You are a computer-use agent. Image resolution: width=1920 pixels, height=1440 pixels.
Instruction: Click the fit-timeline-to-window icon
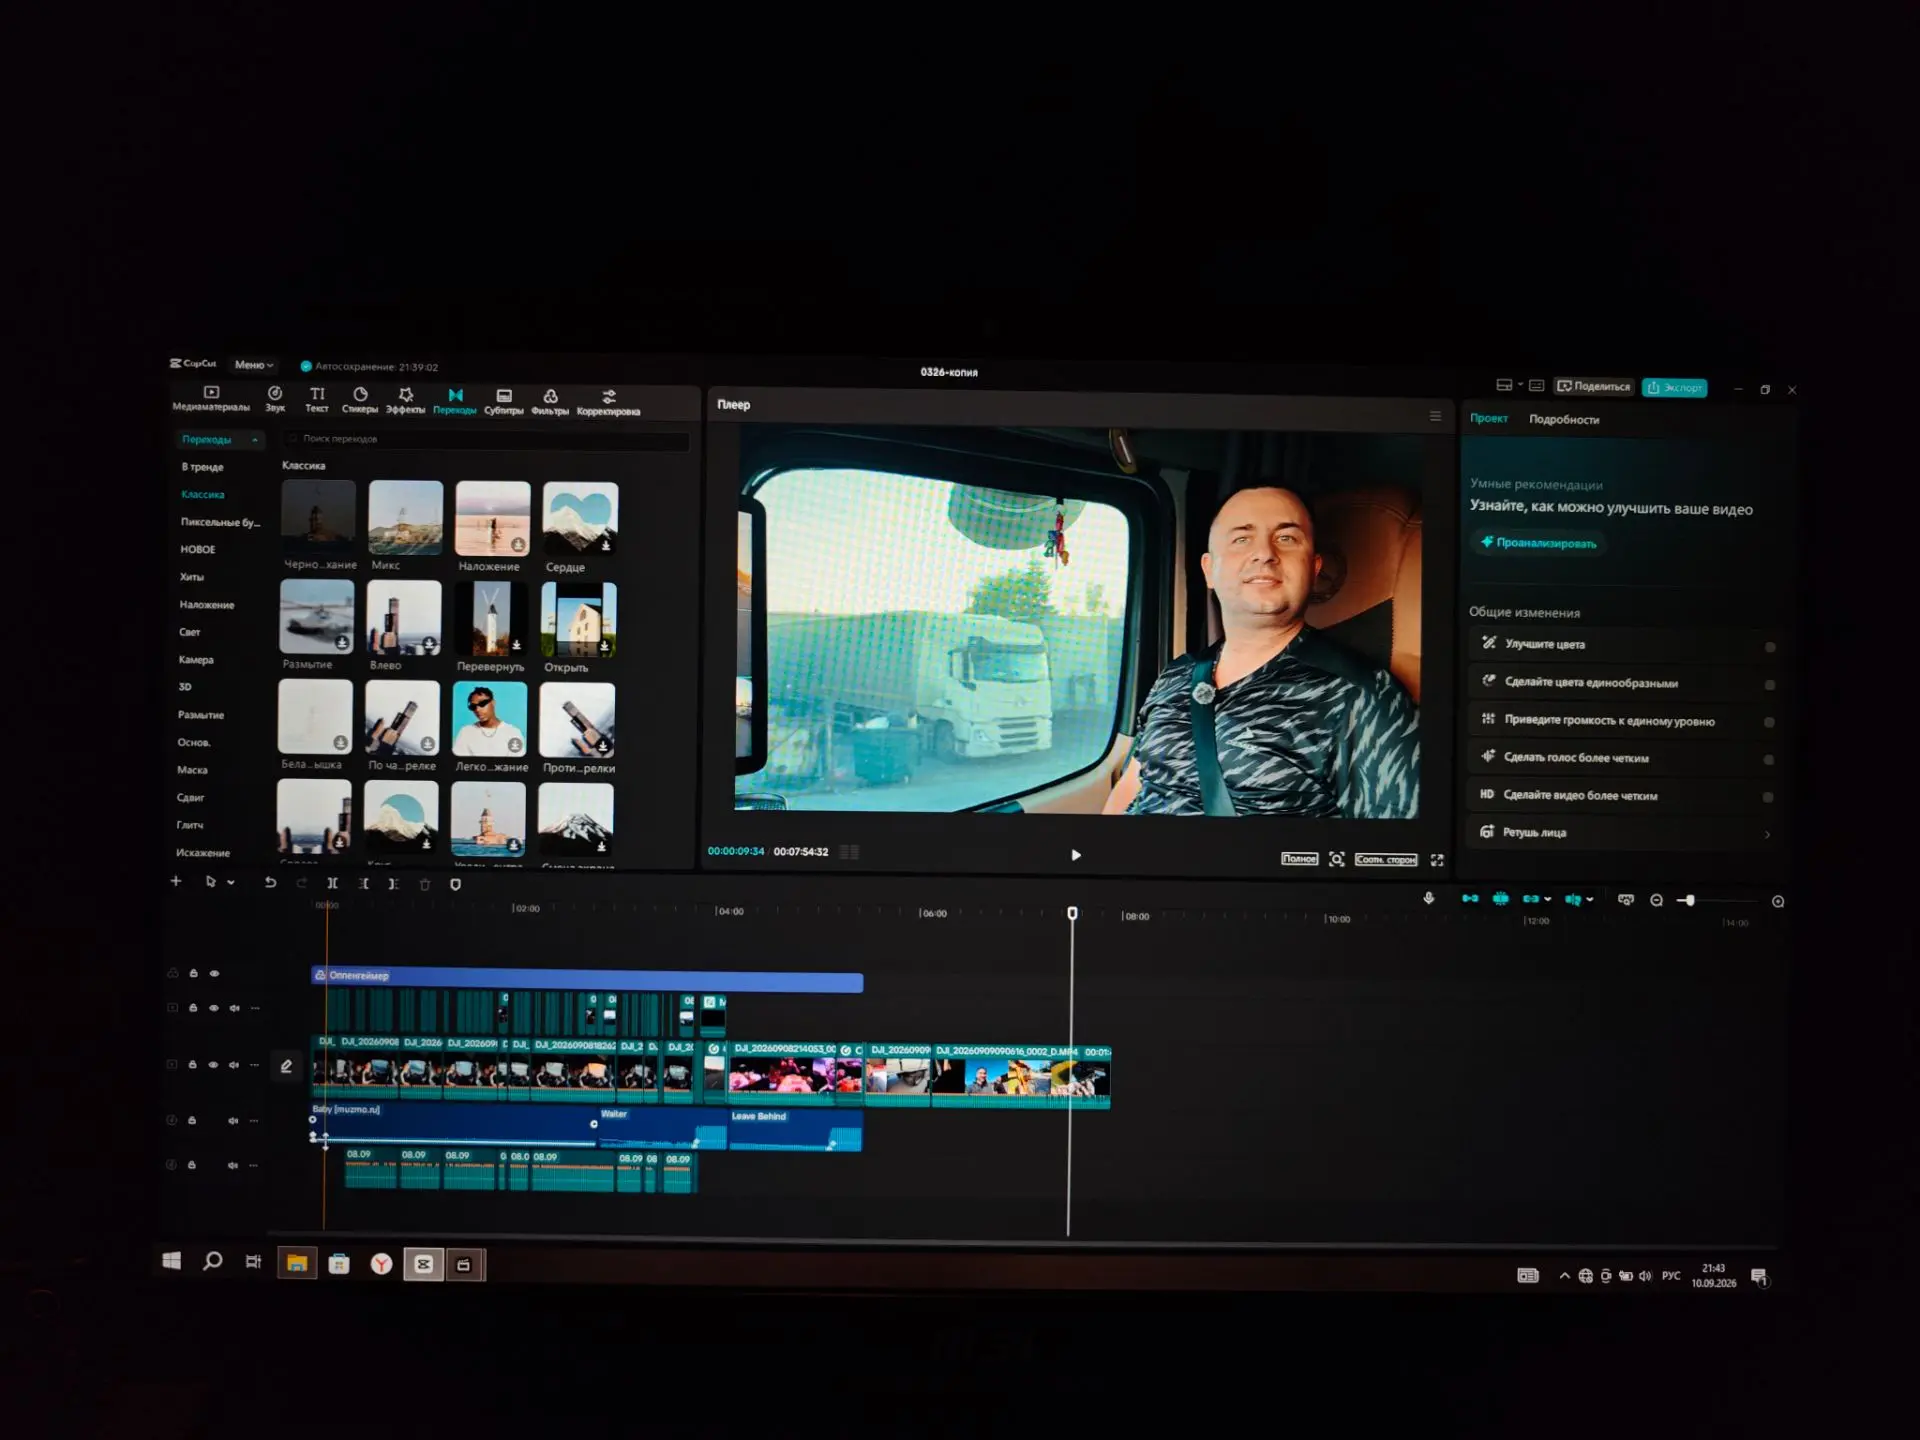tap(1626, 900)
